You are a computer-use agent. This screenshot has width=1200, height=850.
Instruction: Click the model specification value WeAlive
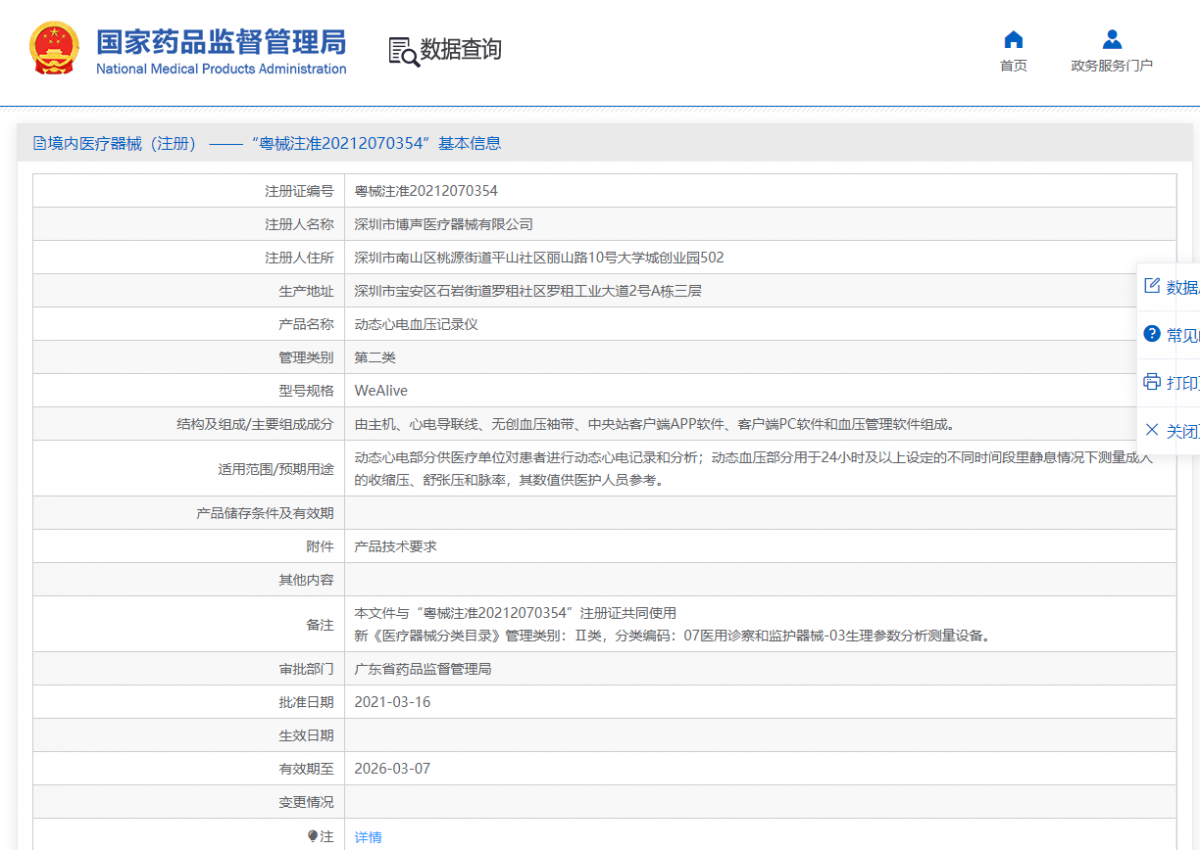pos(381,391)
